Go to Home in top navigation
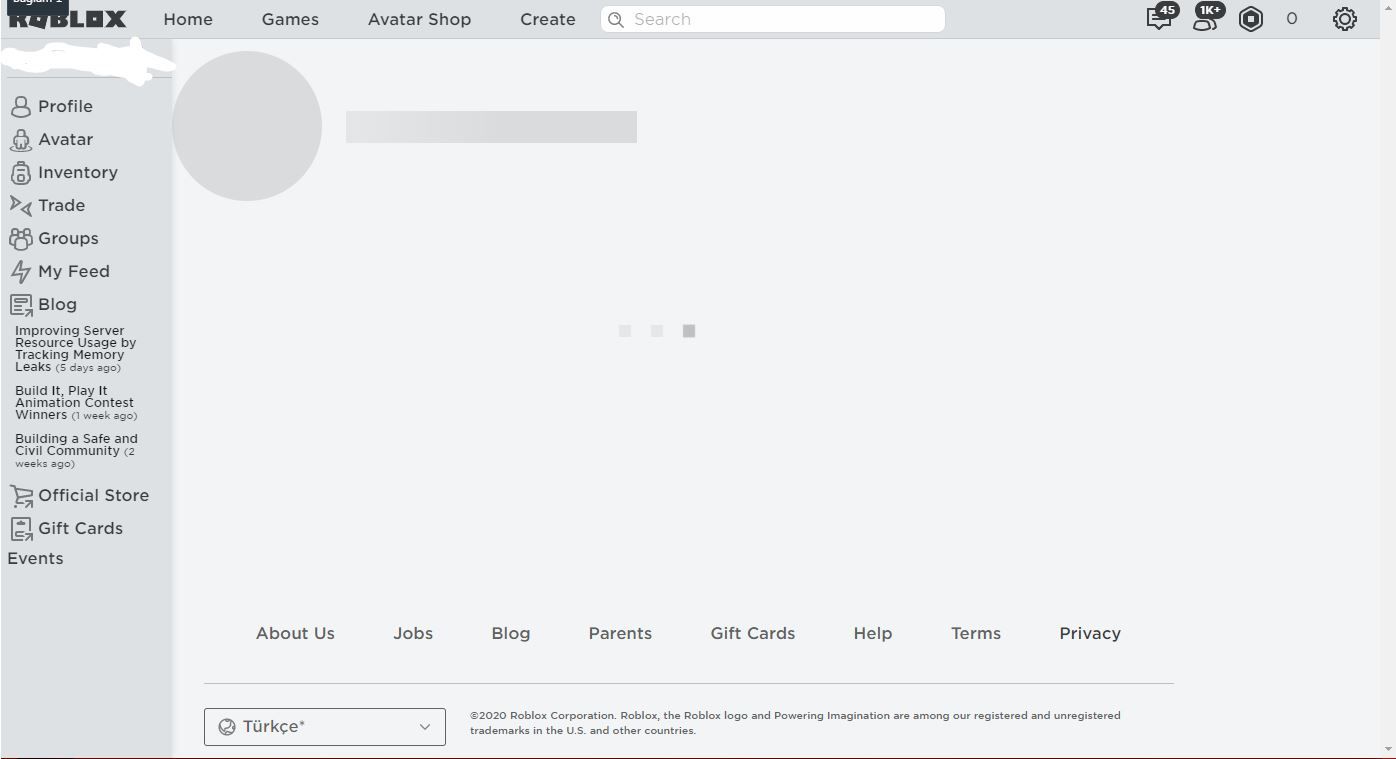The height and width of the screenshot is (759, 1396). coord(188,19)
